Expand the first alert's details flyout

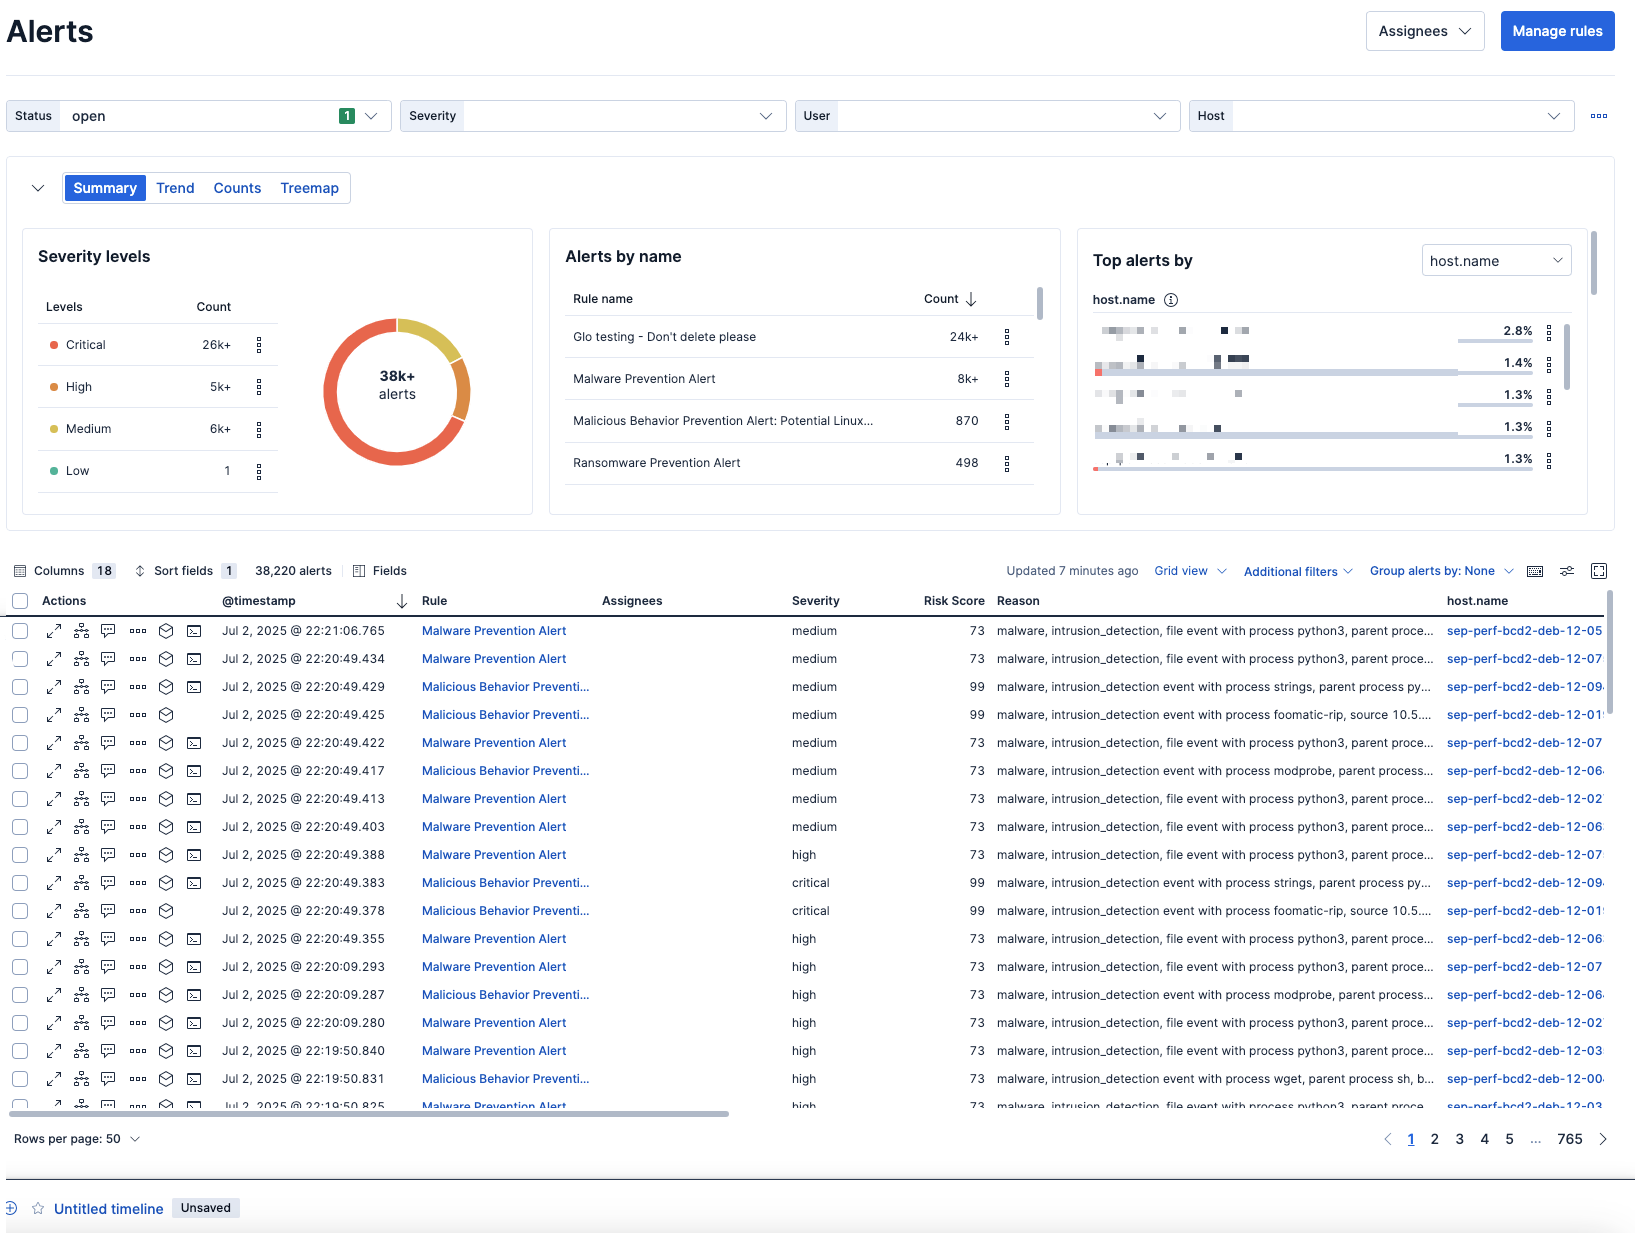[53, 631]
